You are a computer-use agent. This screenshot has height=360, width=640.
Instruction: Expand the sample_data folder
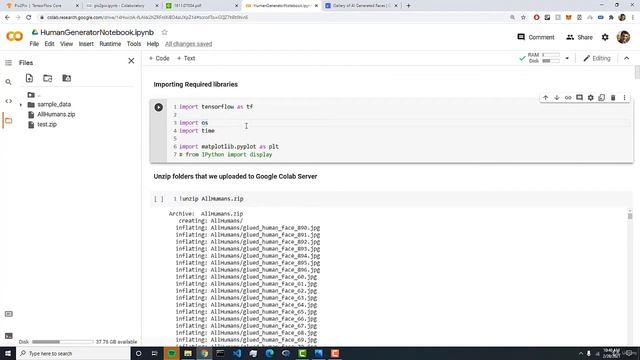click(21, 105)
